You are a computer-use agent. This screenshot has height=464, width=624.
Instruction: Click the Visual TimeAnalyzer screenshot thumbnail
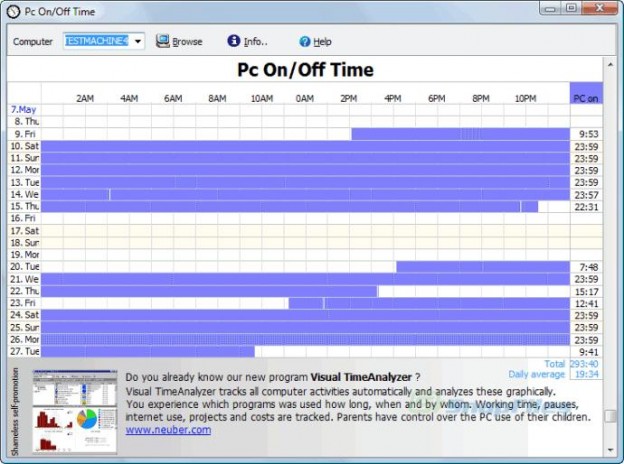pyautogui.click(x=75, y=412)
